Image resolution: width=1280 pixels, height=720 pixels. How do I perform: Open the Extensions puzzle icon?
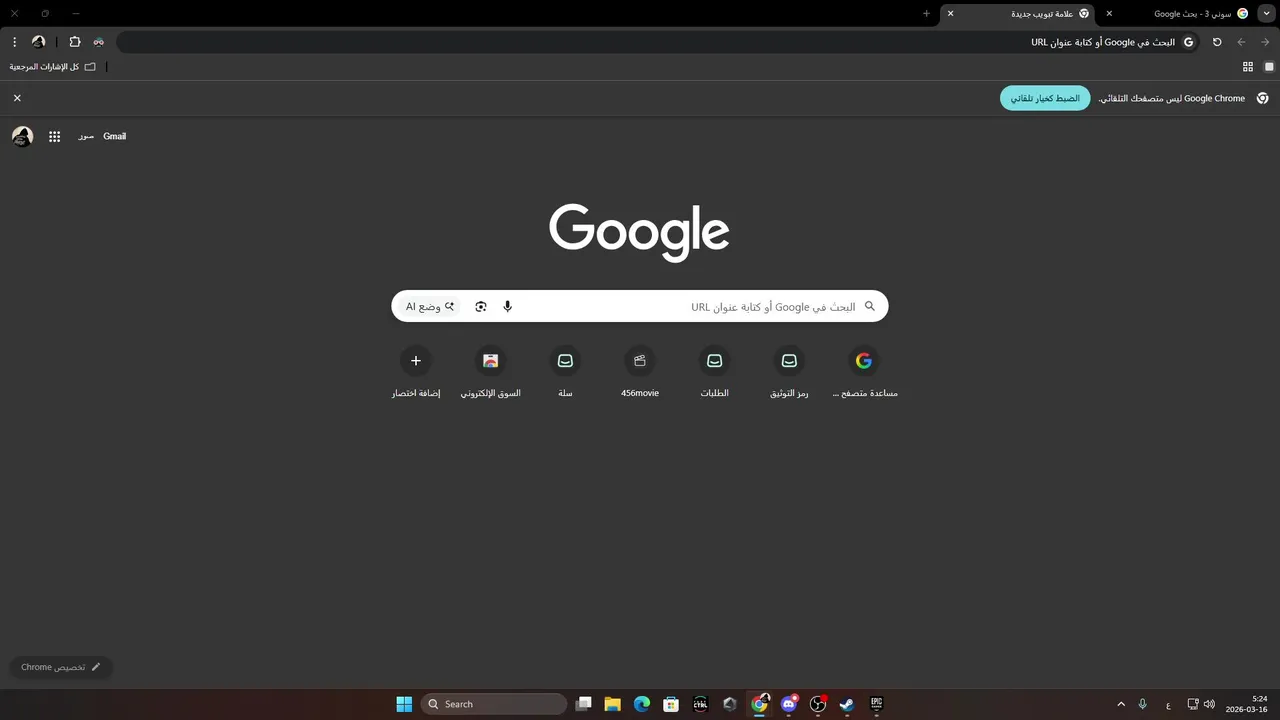75,42
